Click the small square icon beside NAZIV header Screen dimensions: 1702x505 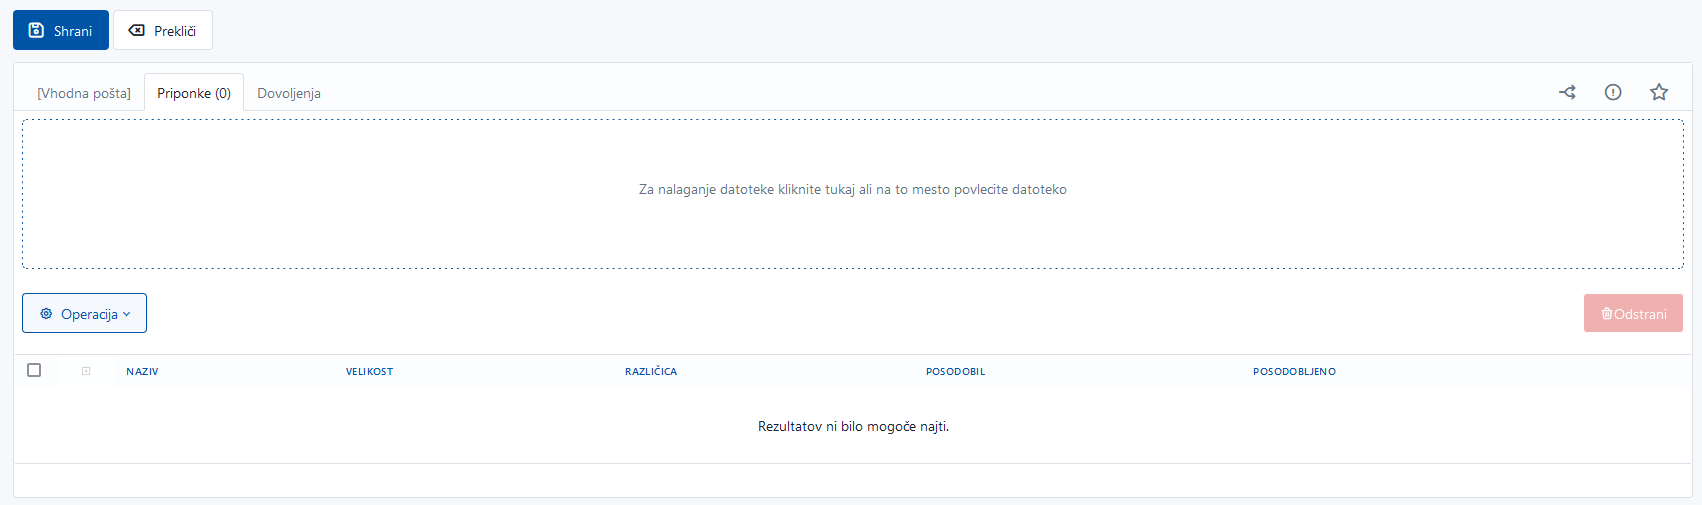coord(86,371)
